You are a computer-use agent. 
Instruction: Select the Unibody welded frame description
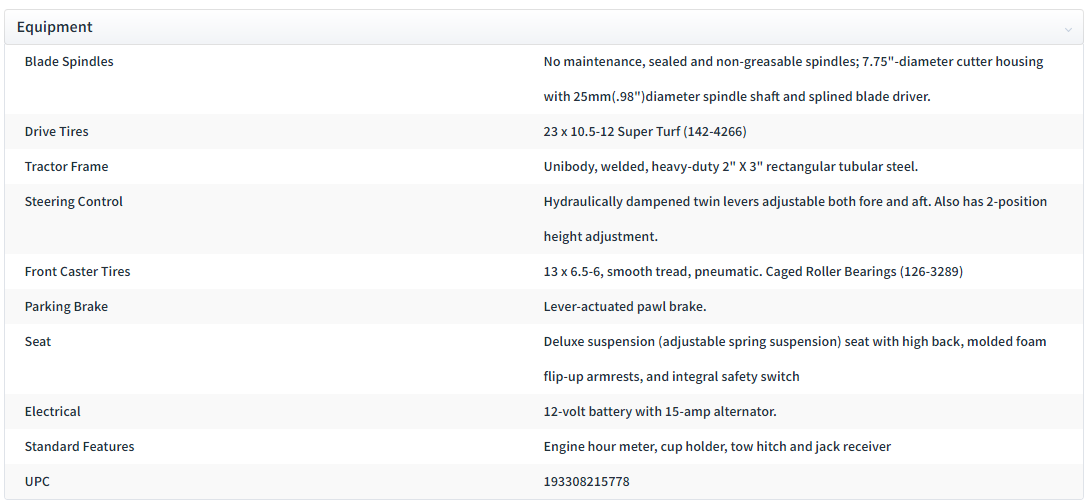[x=731, y=167]
